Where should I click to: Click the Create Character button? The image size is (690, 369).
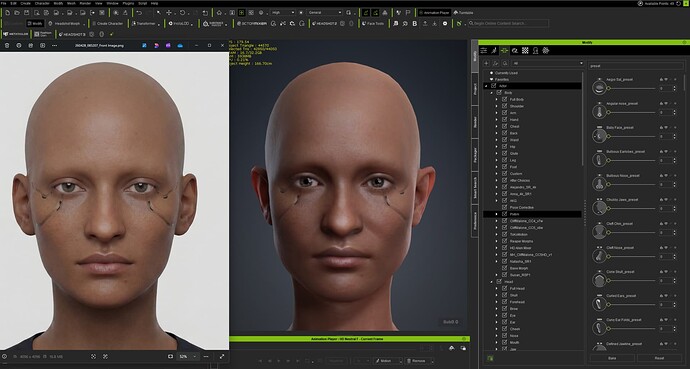click(x=107, y=24)
